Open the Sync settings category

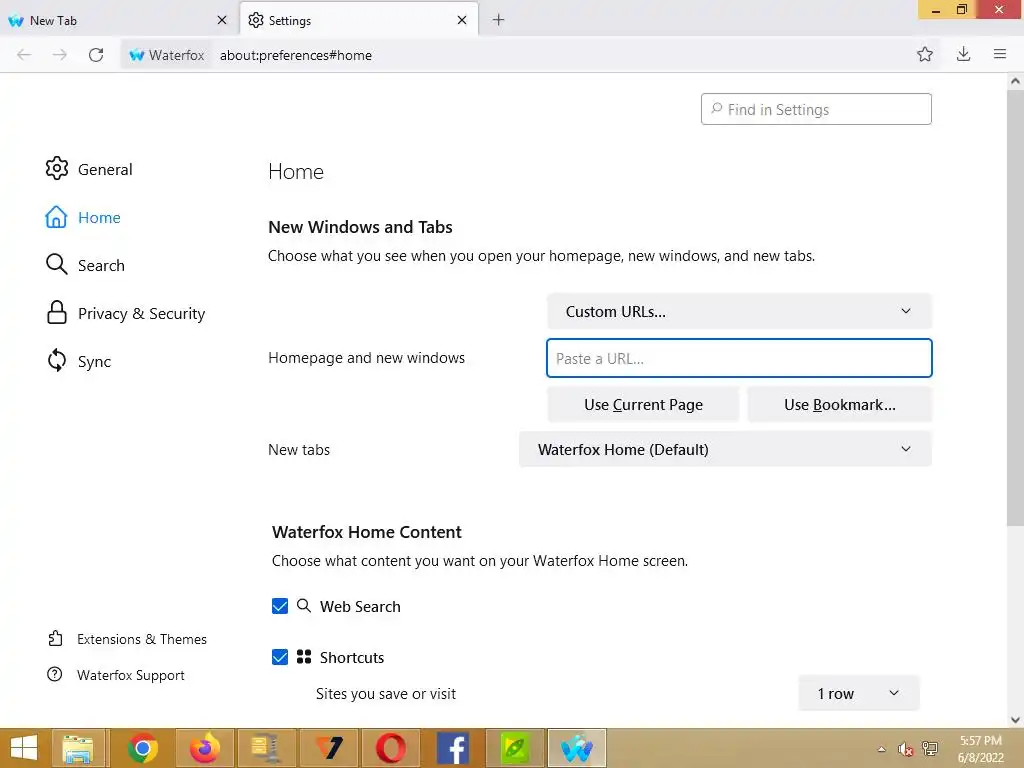point(78,361)
